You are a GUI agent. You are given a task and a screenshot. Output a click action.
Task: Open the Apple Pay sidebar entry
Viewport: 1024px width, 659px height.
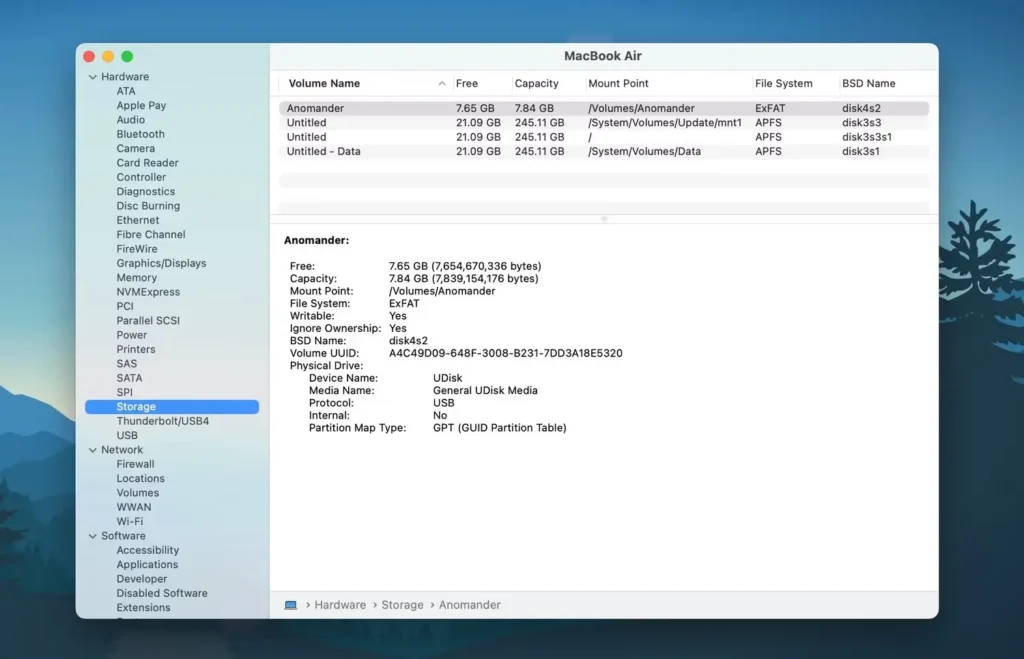[x=141, y=106]
